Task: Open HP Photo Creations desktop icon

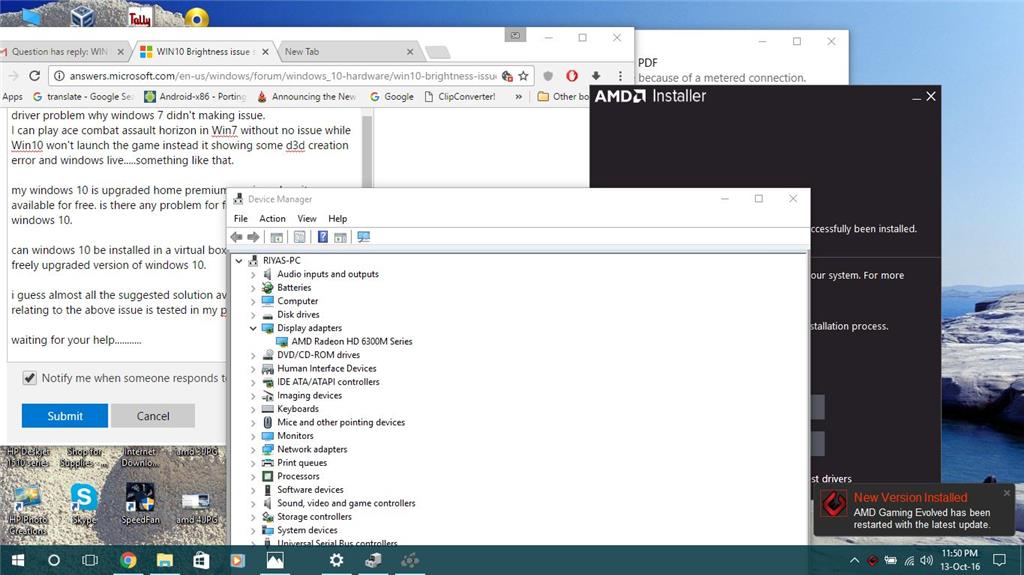Action: [27, 511]
